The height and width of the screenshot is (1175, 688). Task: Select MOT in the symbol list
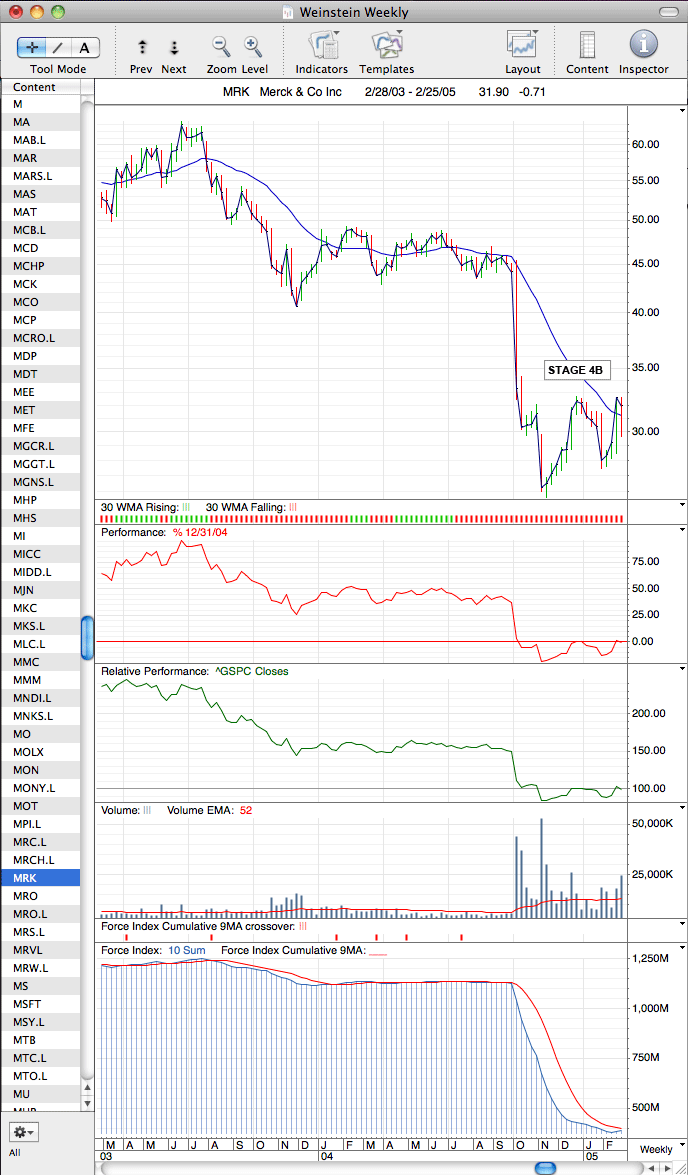click(x=40, y=806)
